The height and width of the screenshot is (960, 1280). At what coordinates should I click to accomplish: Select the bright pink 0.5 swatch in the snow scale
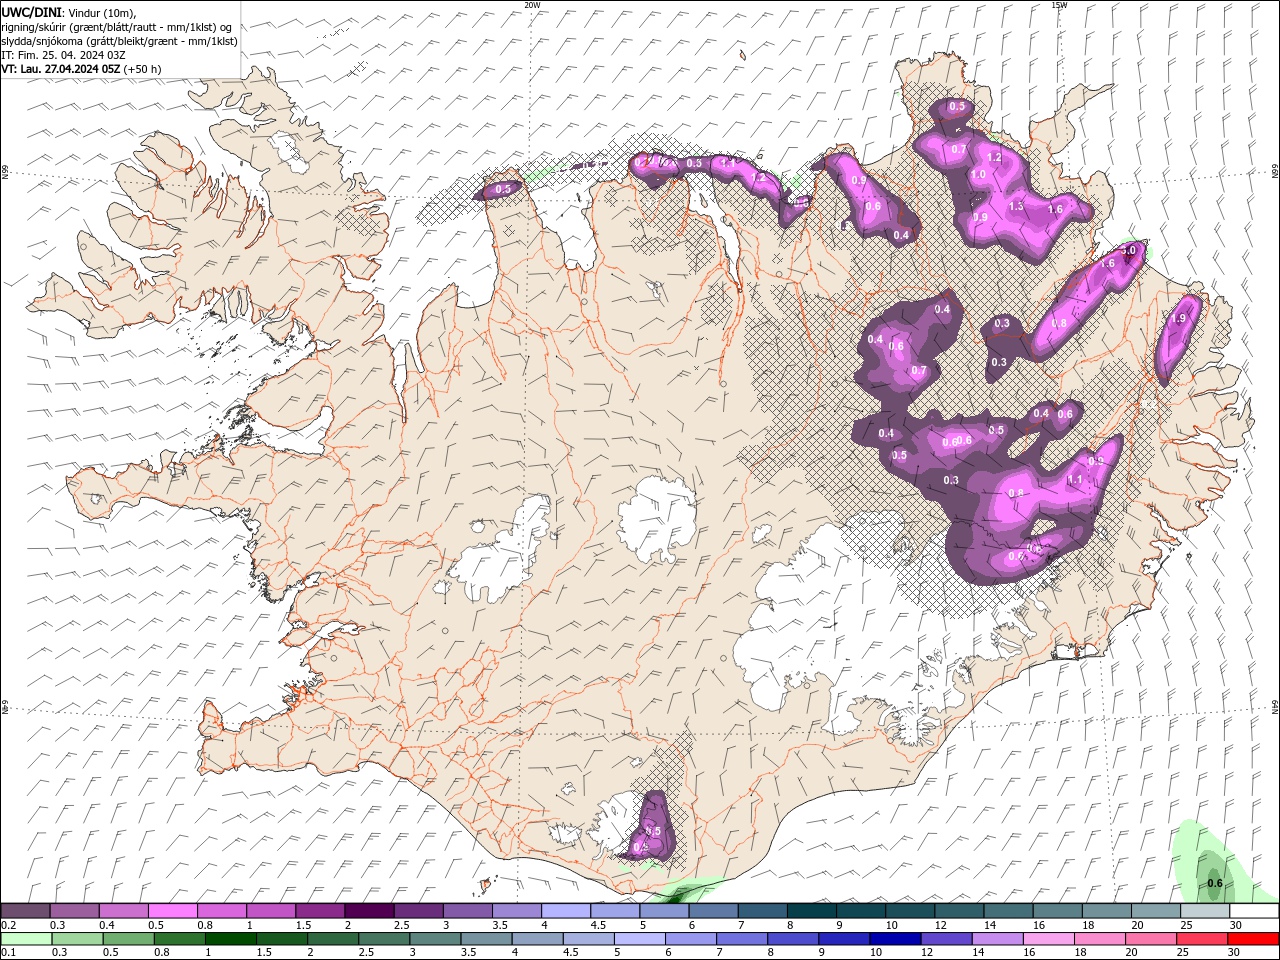[x=172, y=911]
